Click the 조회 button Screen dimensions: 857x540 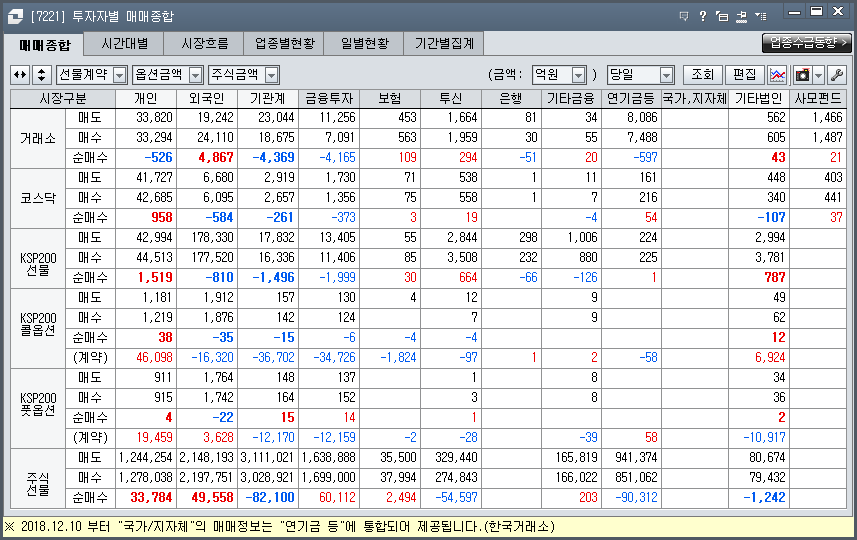[702, 75]
